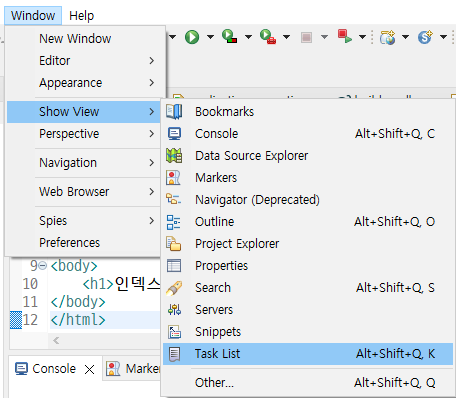Click the Properties table icon

(x=174, y=266)
